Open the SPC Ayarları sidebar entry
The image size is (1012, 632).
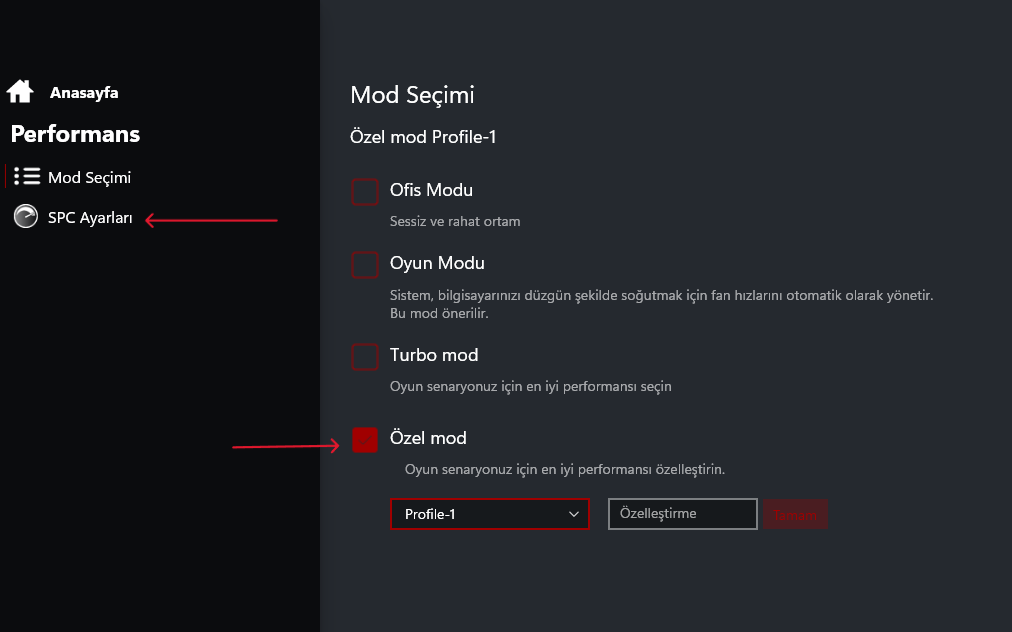[90, 218]
